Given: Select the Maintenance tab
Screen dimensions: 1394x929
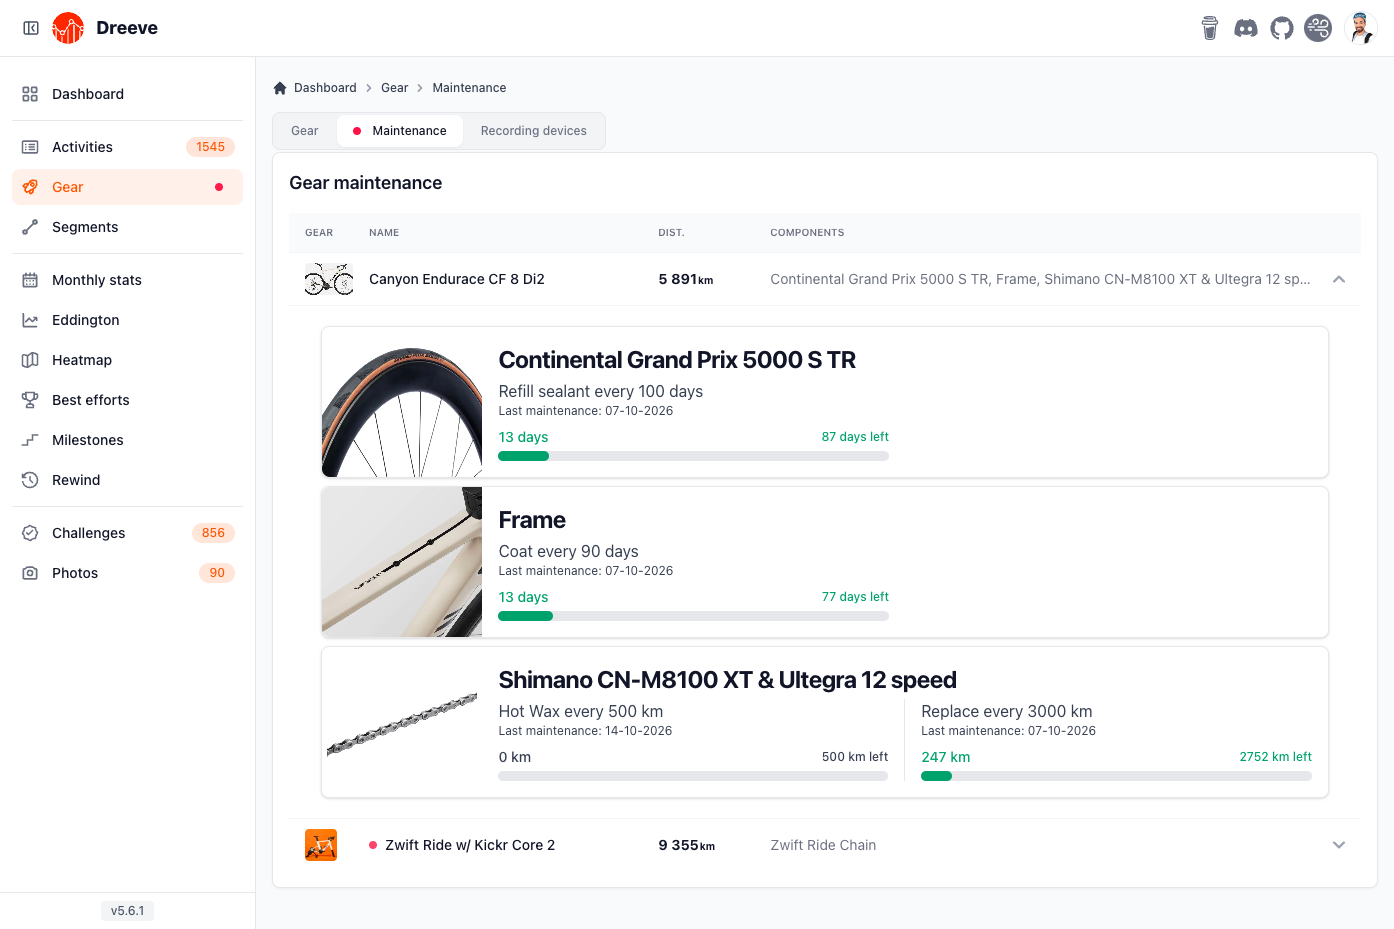Looking at the screenshot, I should [x=400, y=131].
